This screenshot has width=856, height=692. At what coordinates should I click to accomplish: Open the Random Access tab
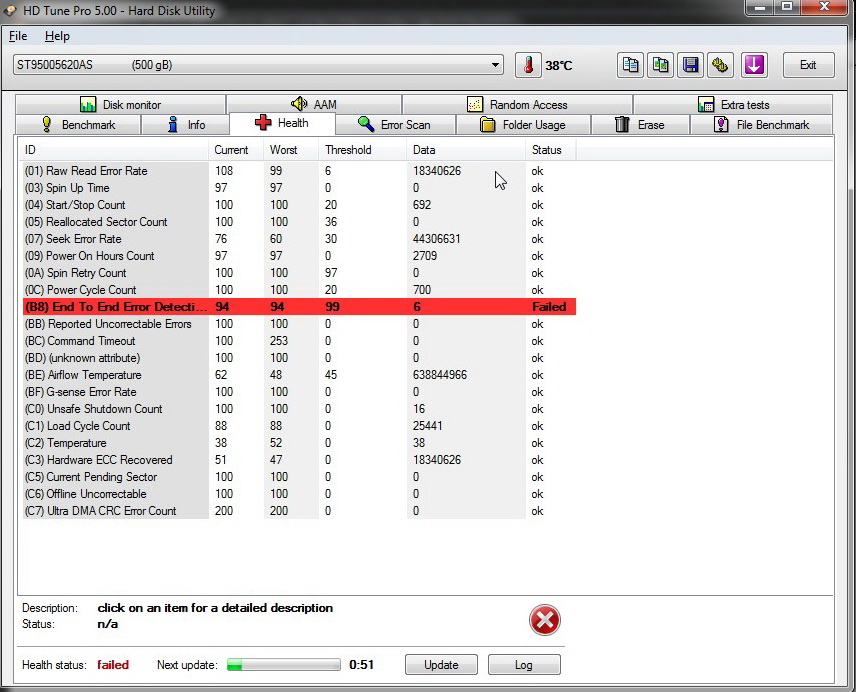(518, 104)
